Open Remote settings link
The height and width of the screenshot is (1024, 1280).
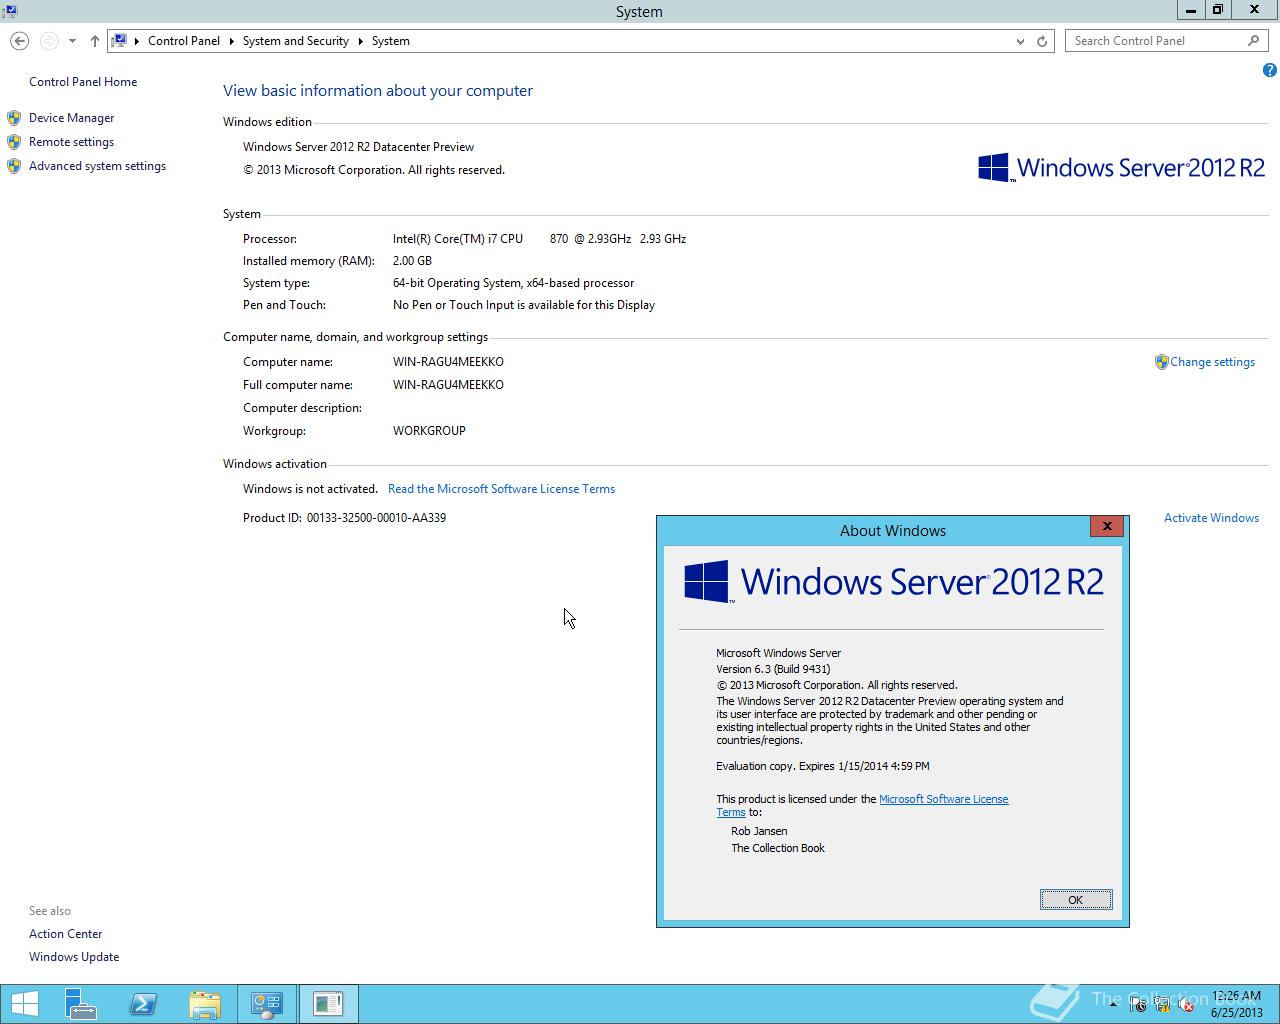point(71,142)
